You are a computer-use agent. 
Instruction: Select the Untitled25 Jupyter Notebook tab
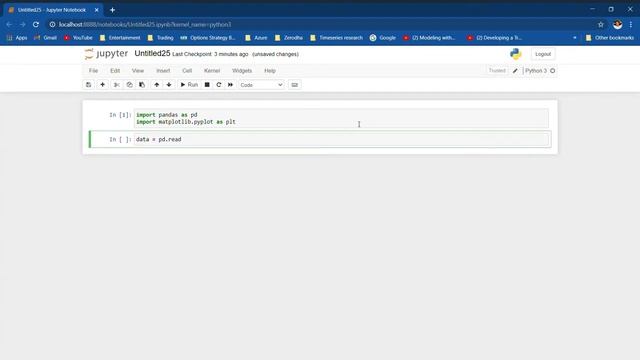52,10
